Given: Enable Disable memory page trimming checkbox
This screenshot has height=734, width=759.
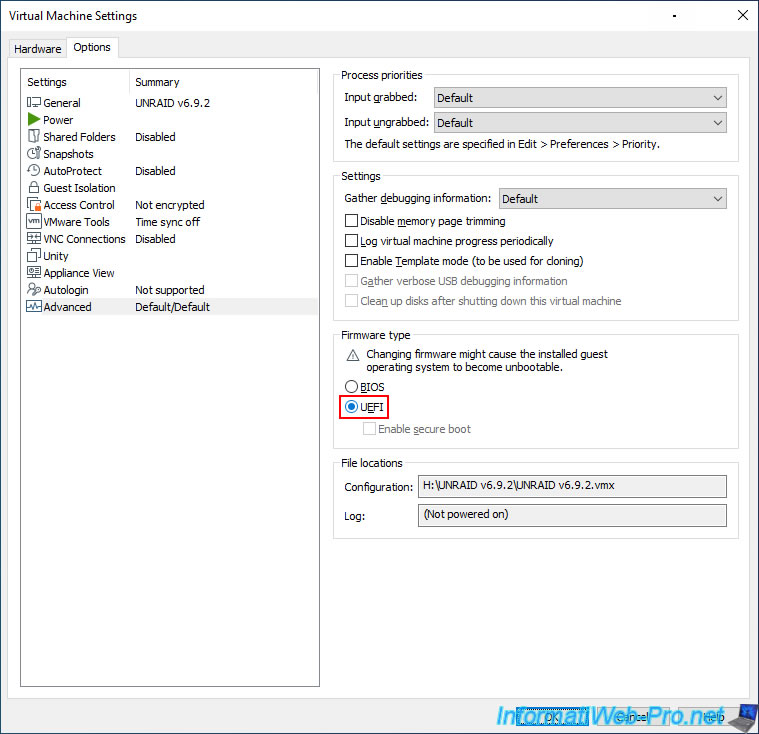Looking at the screenshot, I should pyautogui.click(x=351, y=221).
